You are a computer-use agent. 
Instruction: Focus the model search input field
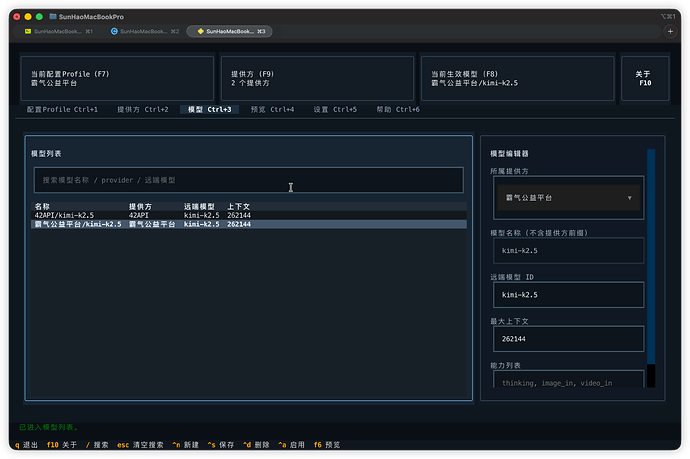pyautogui.click(x=249, y=180)
